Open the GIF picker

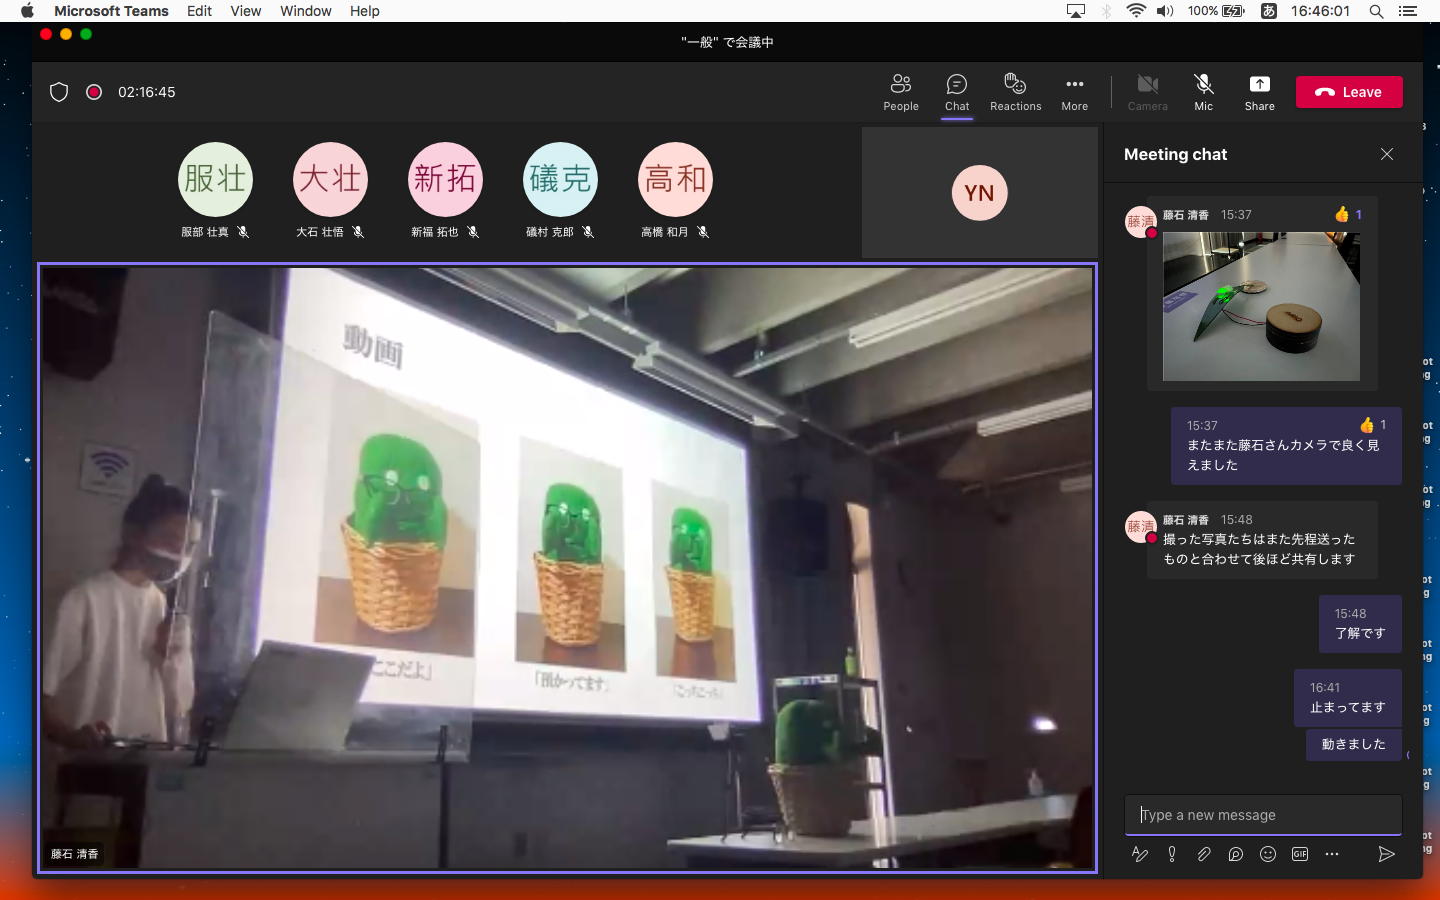coord(1300,854)
